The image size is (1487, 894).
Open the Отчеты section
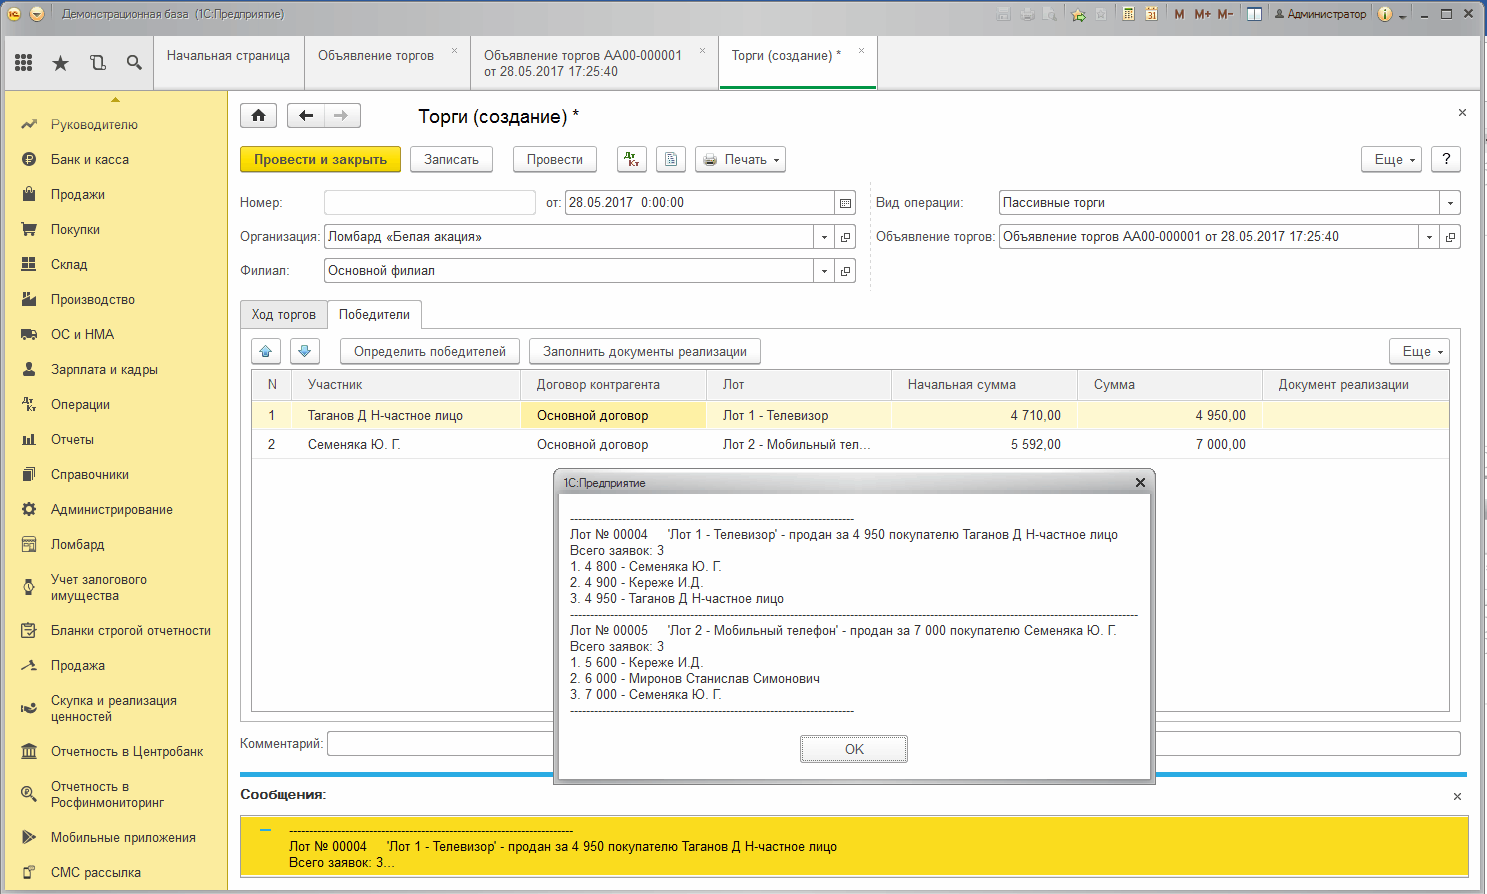tap(72, 440)
